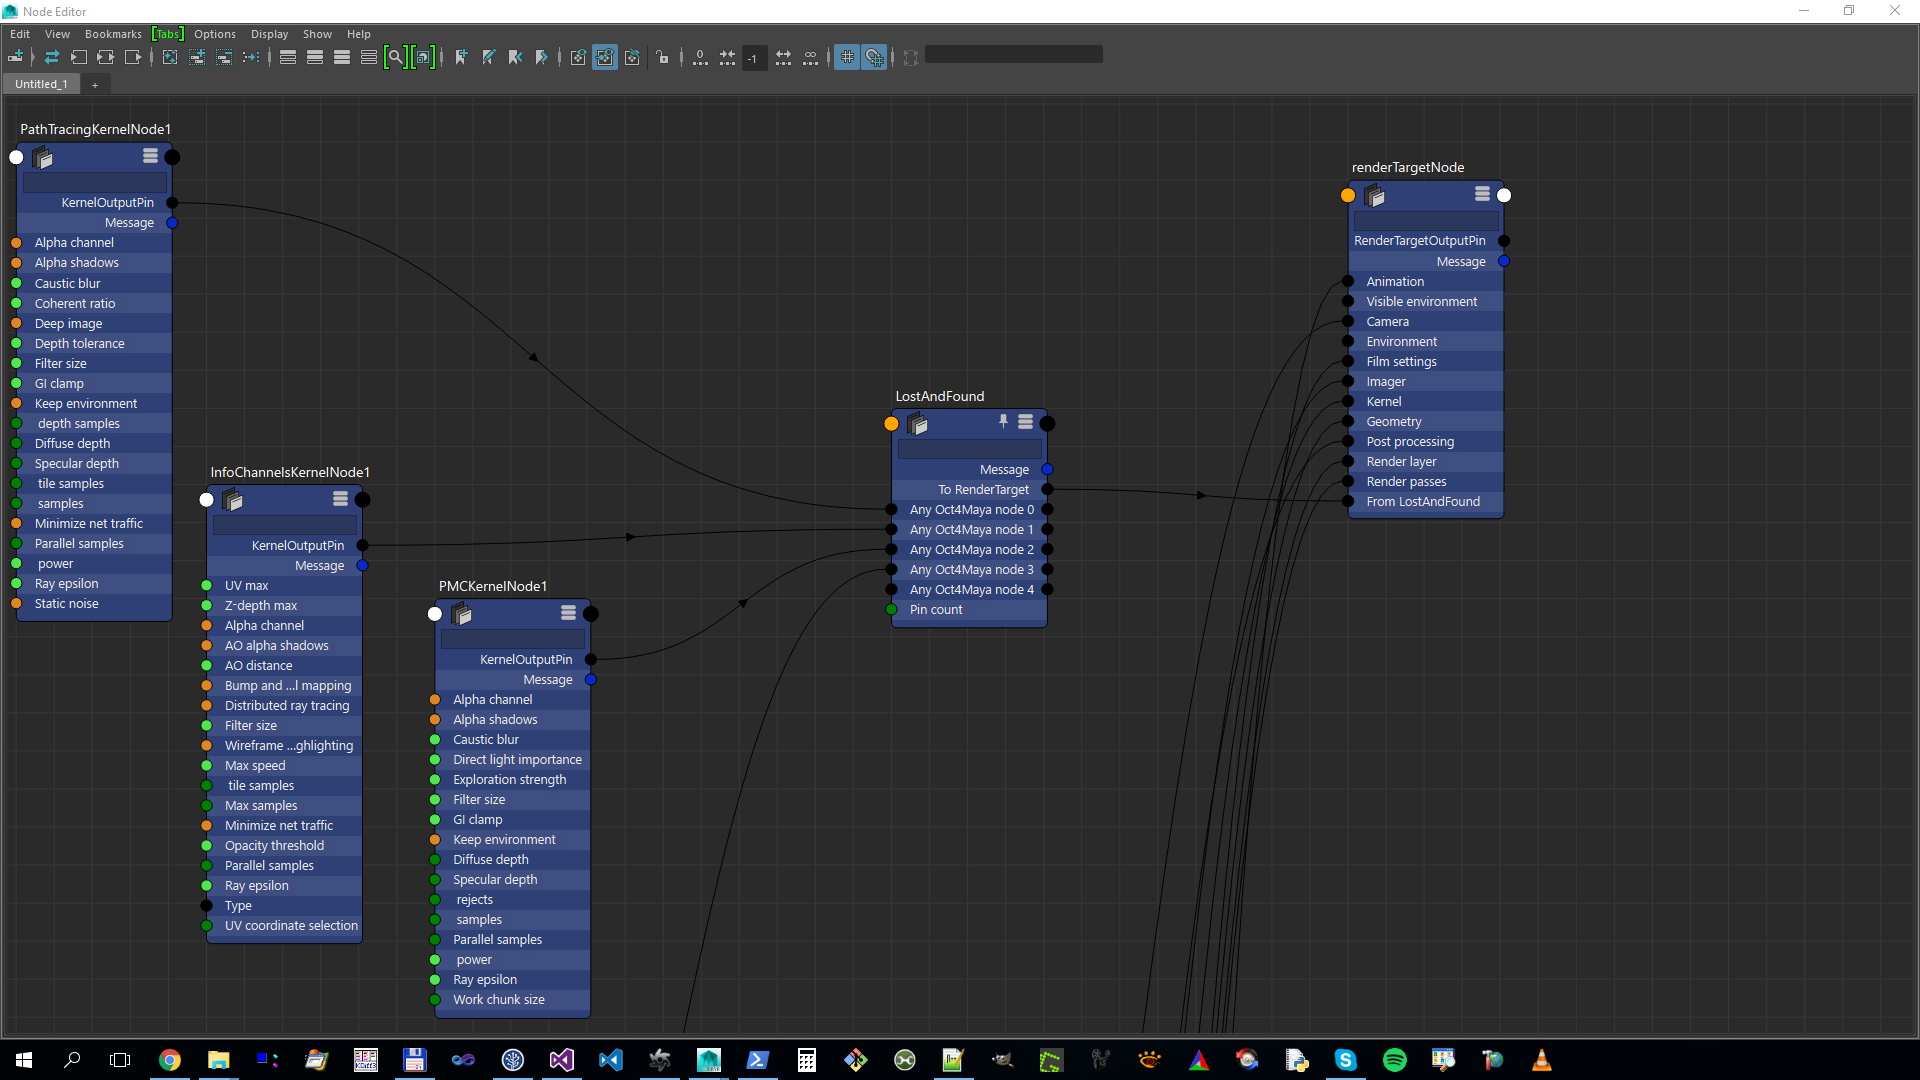Open the Bookmarks menu

[x=113, y=34]
